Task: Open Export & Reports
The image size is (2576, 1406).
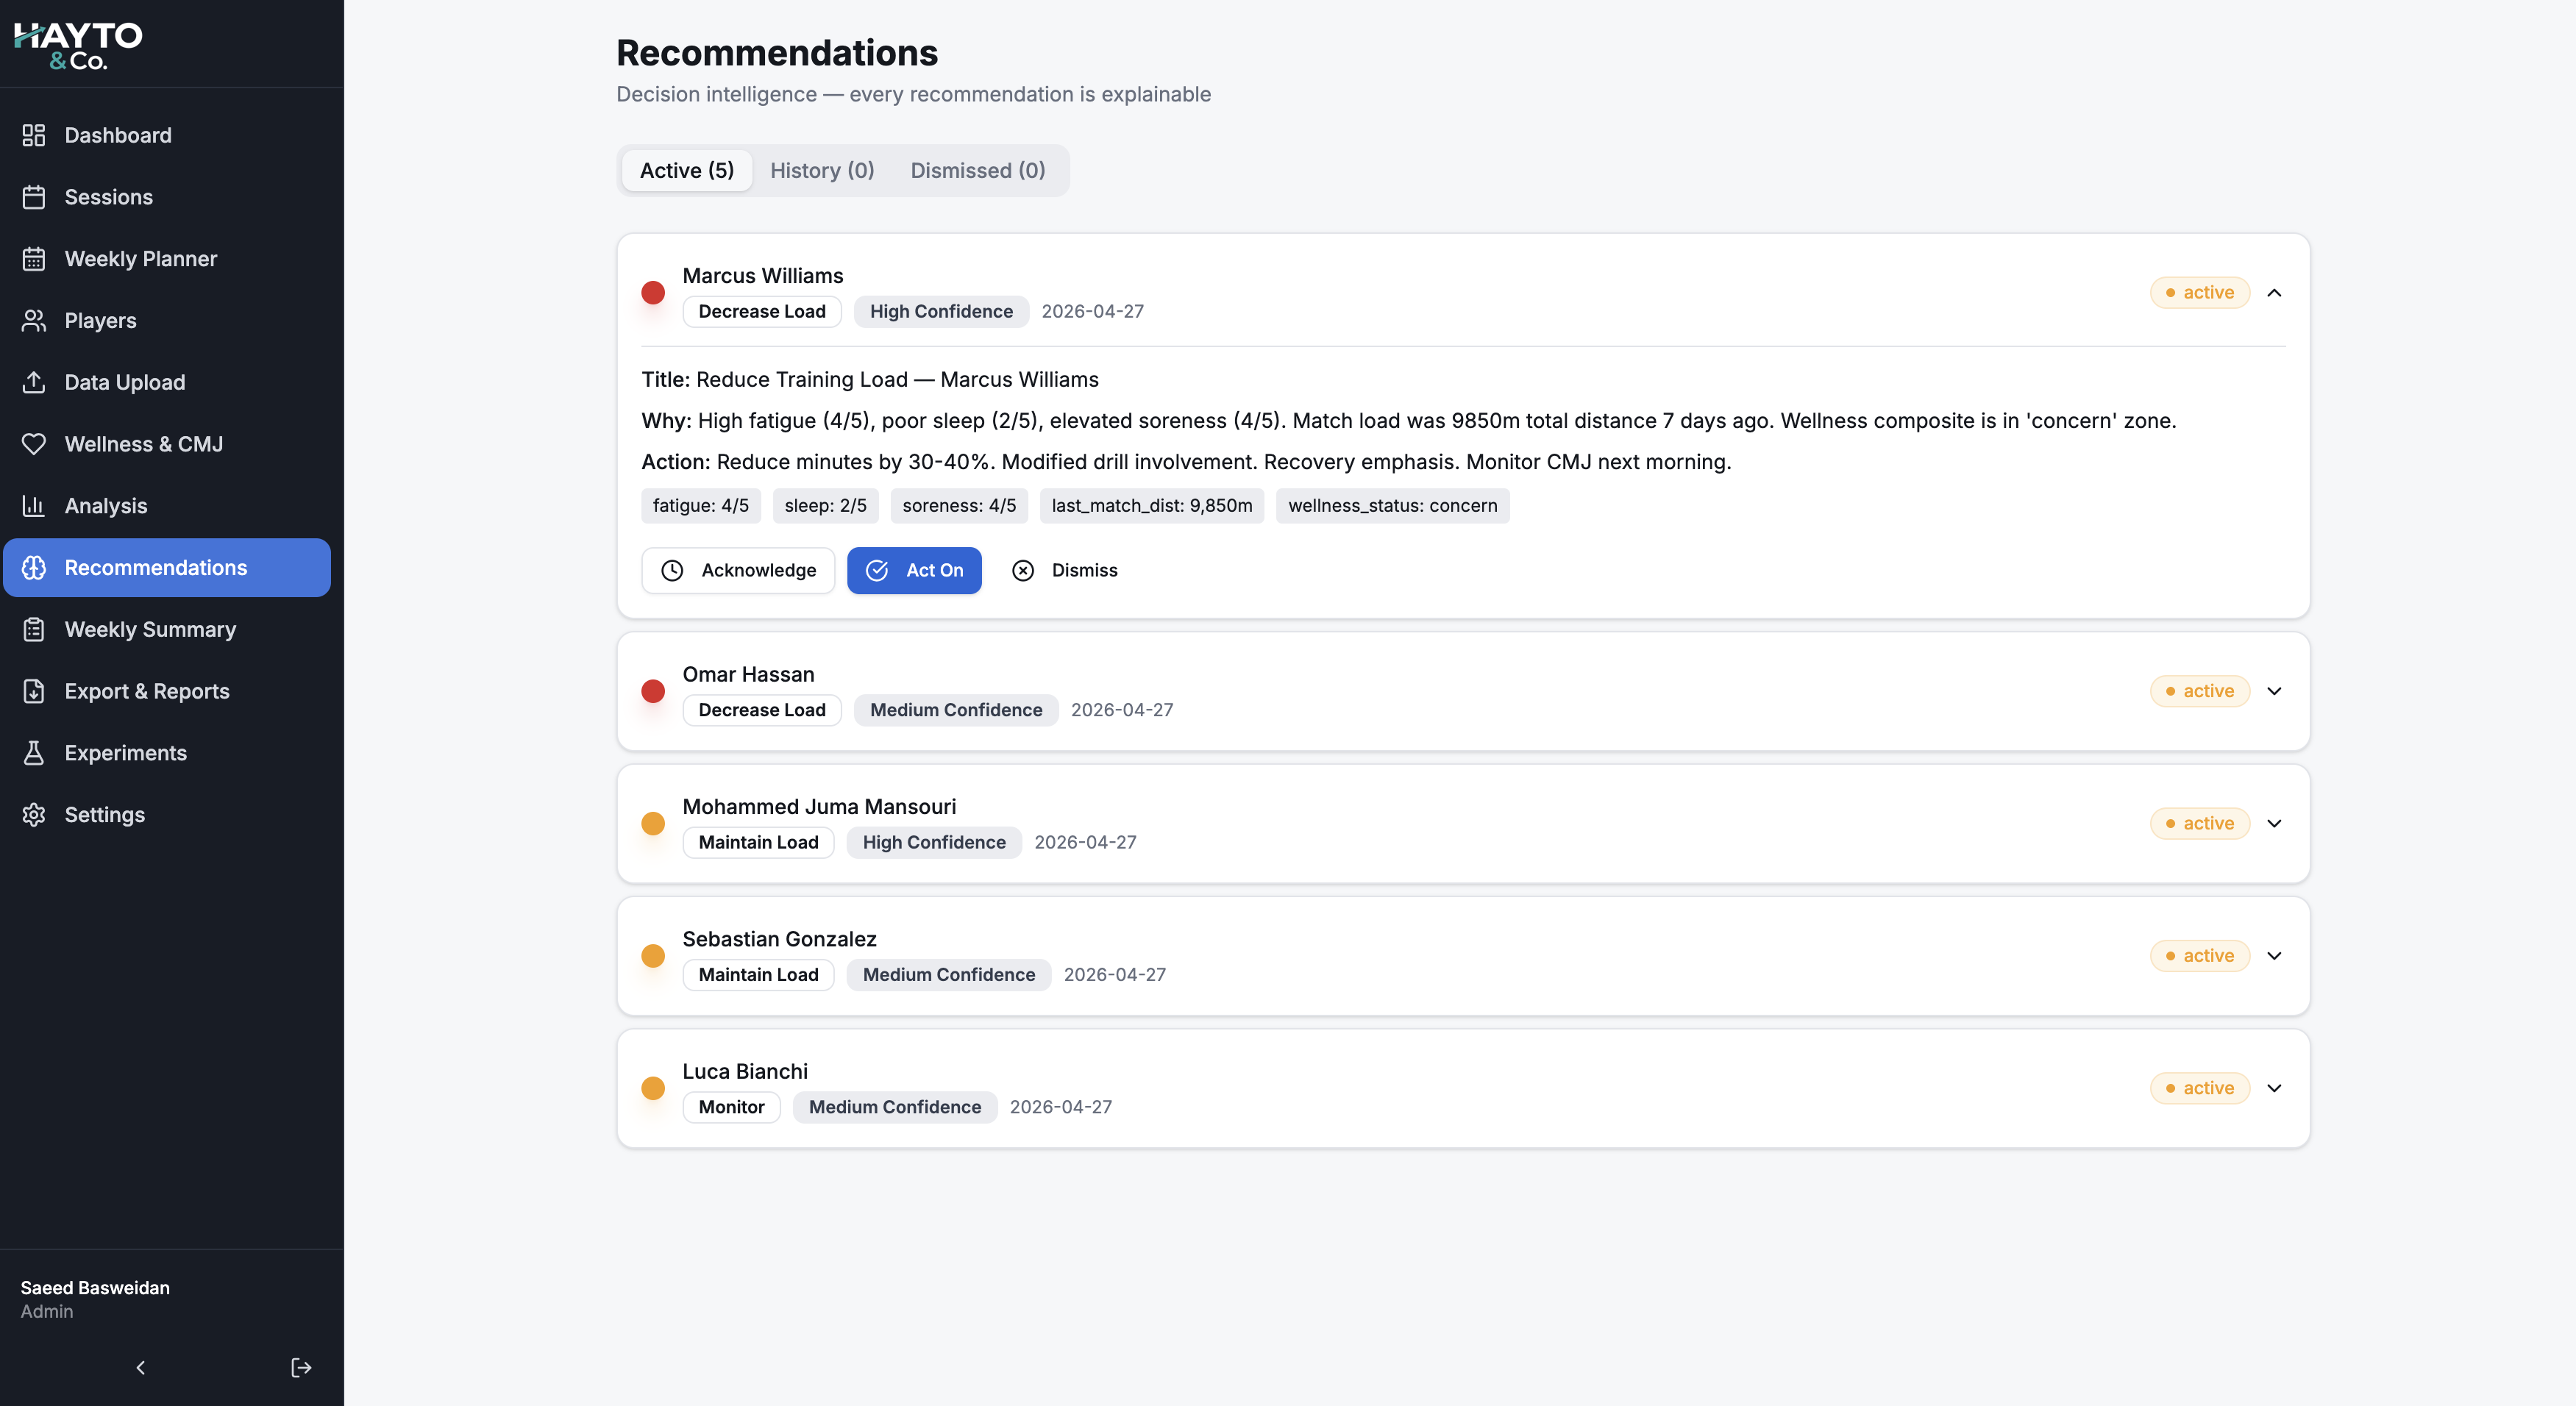Action: (167, 691)
